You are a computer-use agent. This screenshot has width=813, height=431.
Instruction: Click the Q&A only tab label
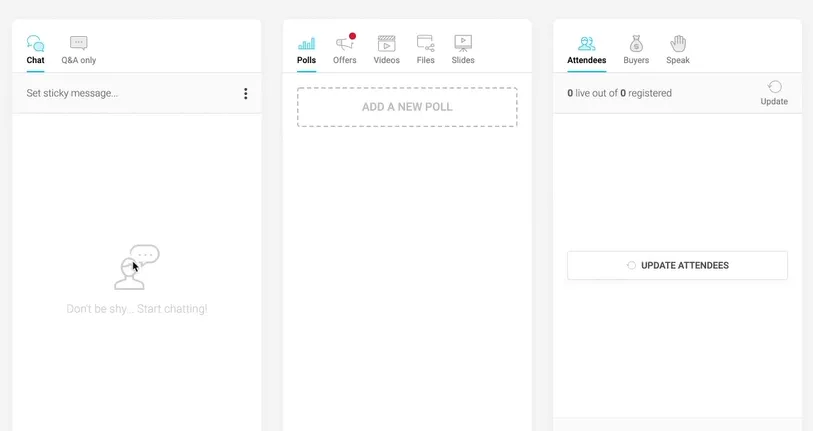(79, 60)
